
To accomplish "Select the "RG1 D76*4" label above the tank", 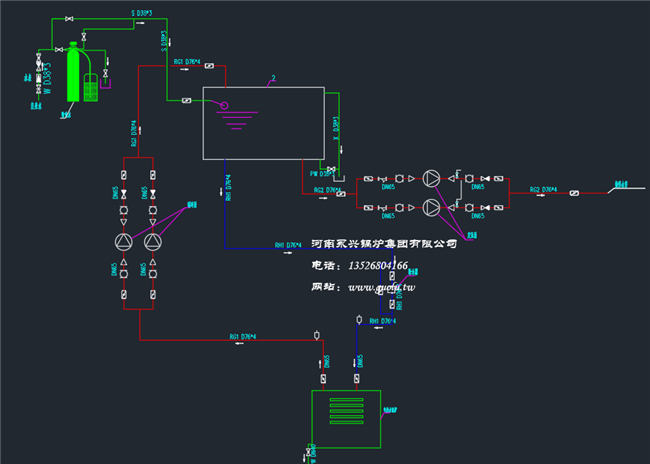I will (x=187, y=62).
